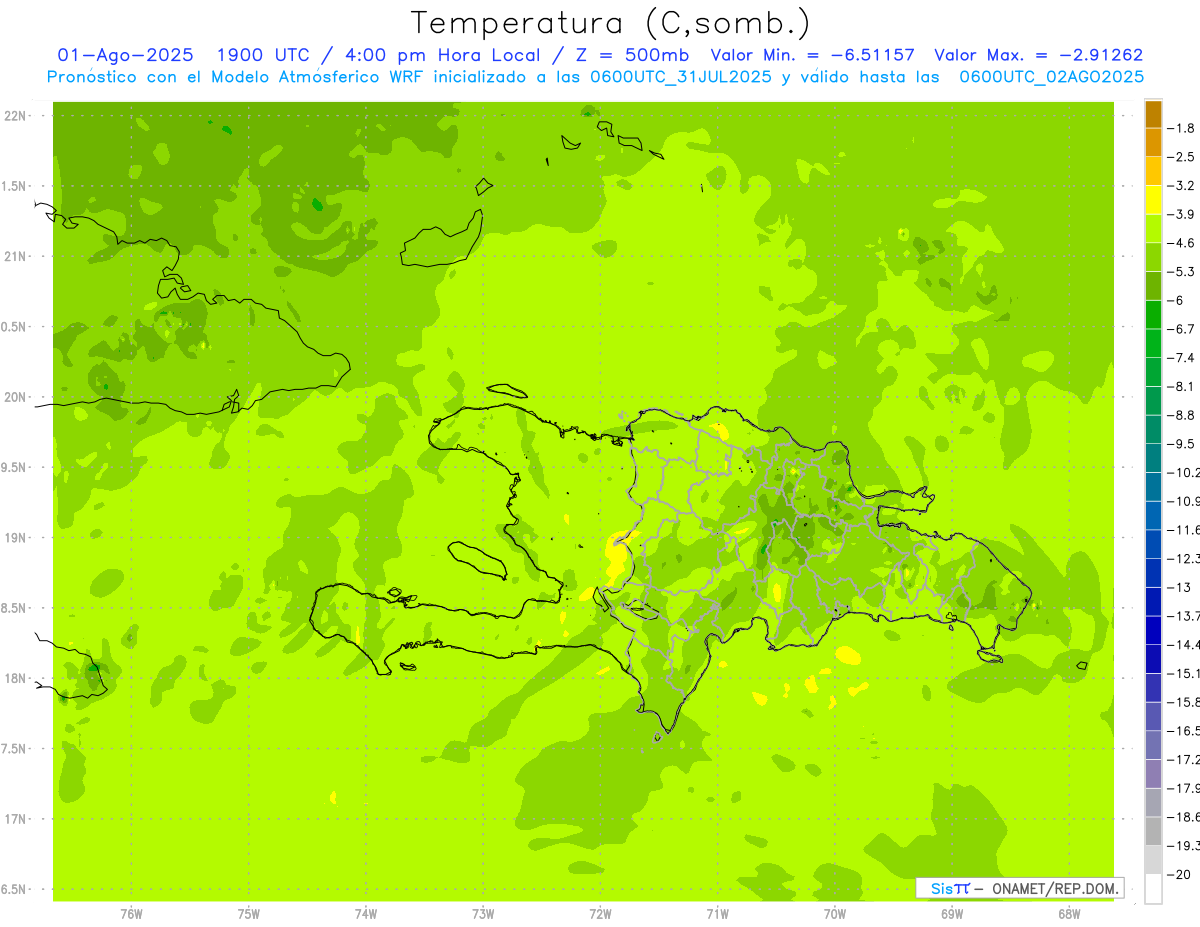This screenshot has width=1200, height=927.
Task: Pick the purple swatch between -17.2 and -17.9
Action: pyautogui.click(x=1153, y=774)
